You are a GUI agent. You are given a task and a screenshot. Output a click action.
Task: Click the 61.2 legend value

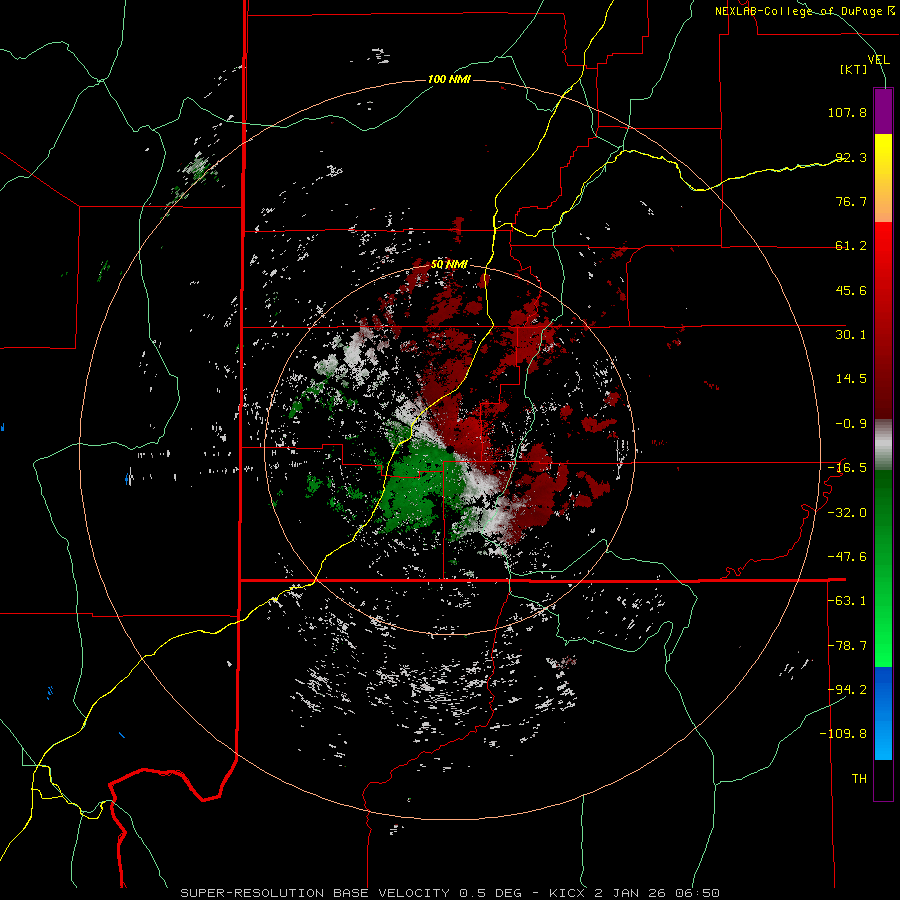(851, 246)
